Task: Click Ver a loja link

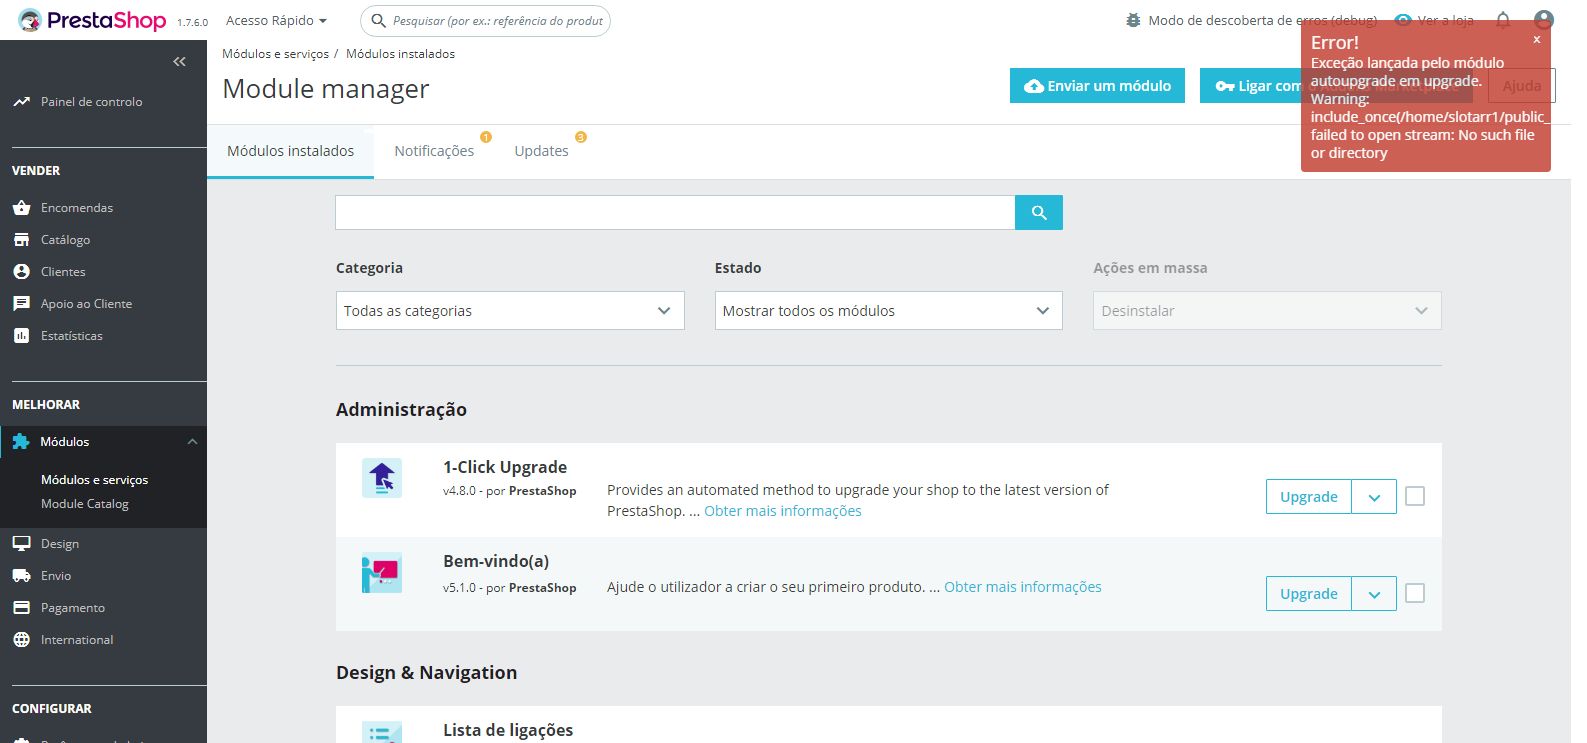Action: pyautogui.click(x=1435, y=20)
